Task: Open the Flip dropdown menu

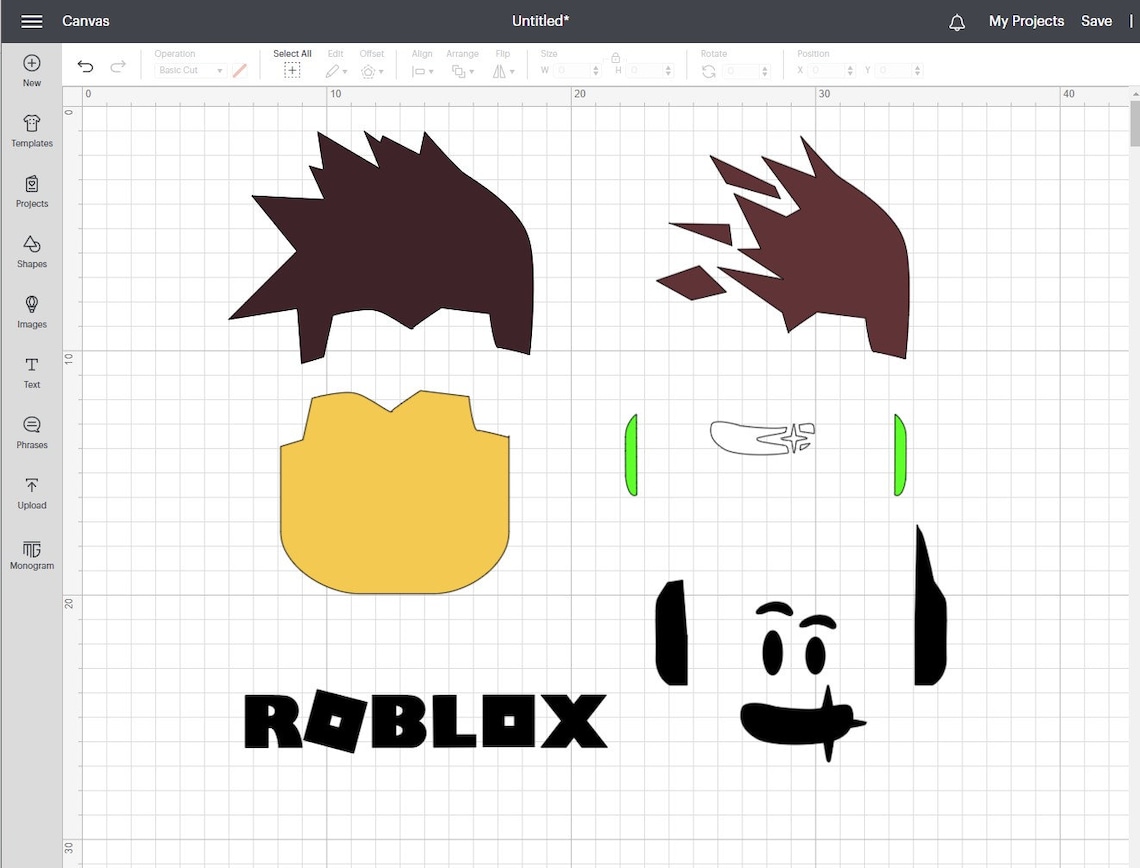Action: pos(503,70)
